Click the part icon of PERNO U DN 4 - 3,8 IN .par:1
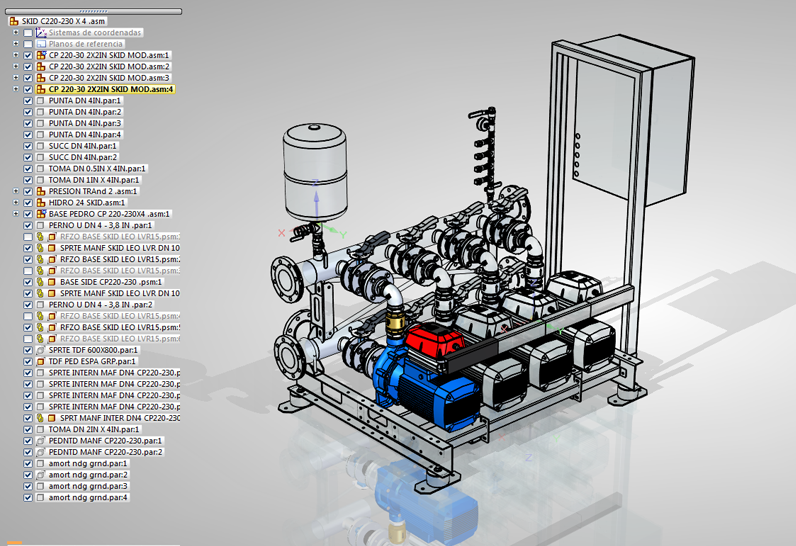The height and width of the screenshot is (546, 796). point(41,225)
